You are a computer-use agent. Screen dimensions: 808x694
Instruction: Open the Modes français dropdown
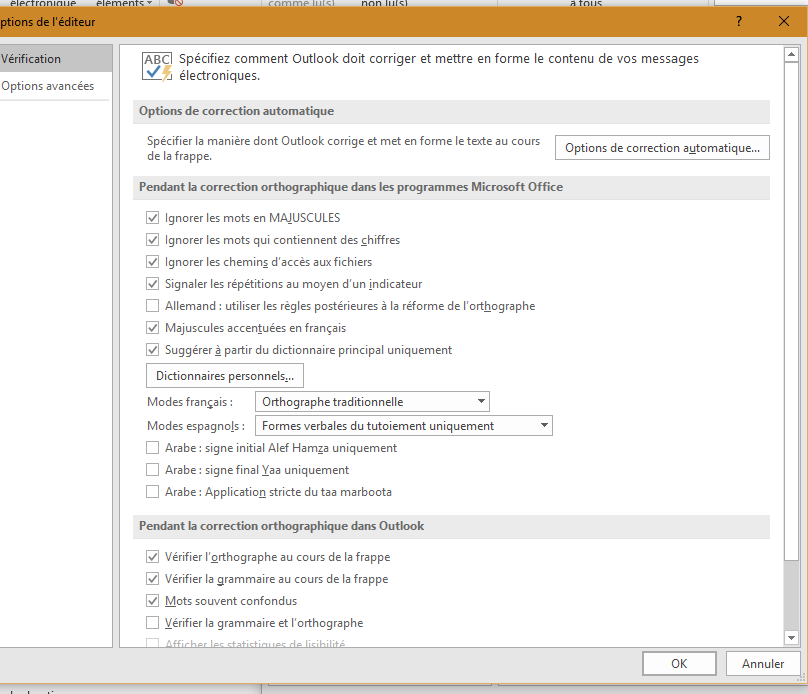[x=372, y=402]
